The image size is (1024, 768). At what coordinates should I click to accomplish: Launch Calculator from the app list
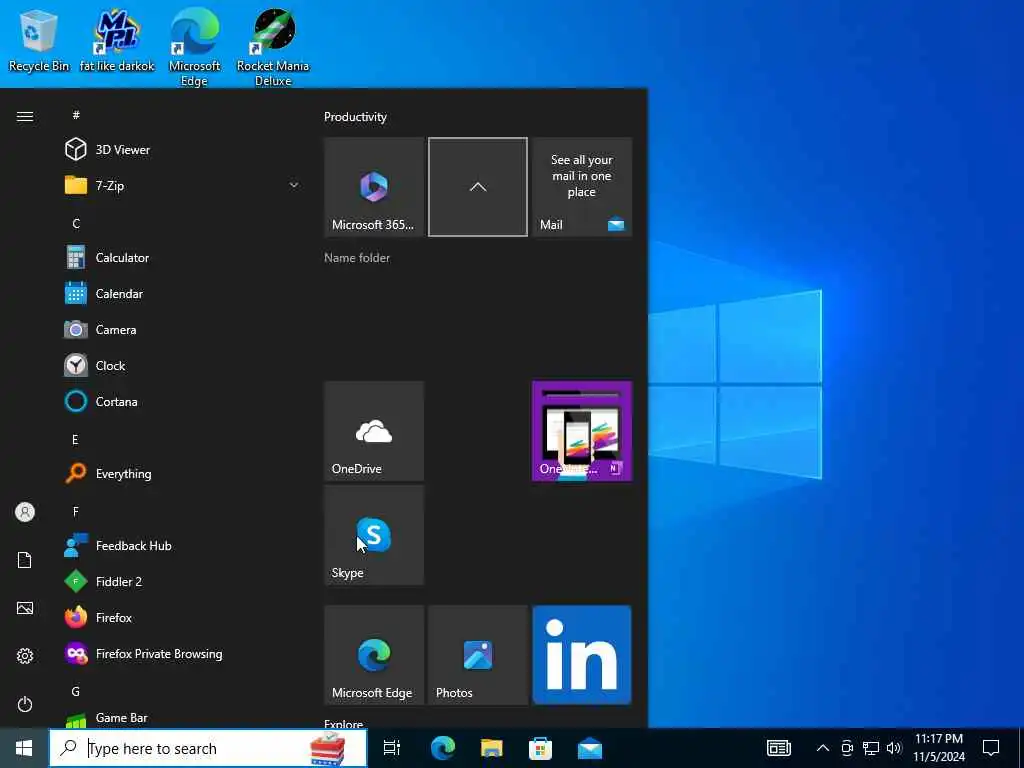click(x=183, y=257)
